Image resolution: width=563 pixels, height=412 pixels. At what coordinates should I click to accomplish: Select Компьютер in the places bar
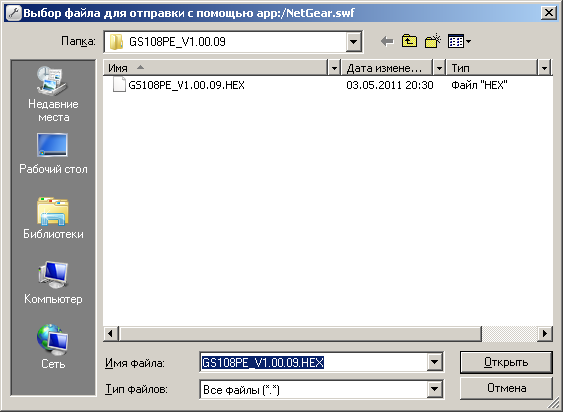click(x=53, y=283)
